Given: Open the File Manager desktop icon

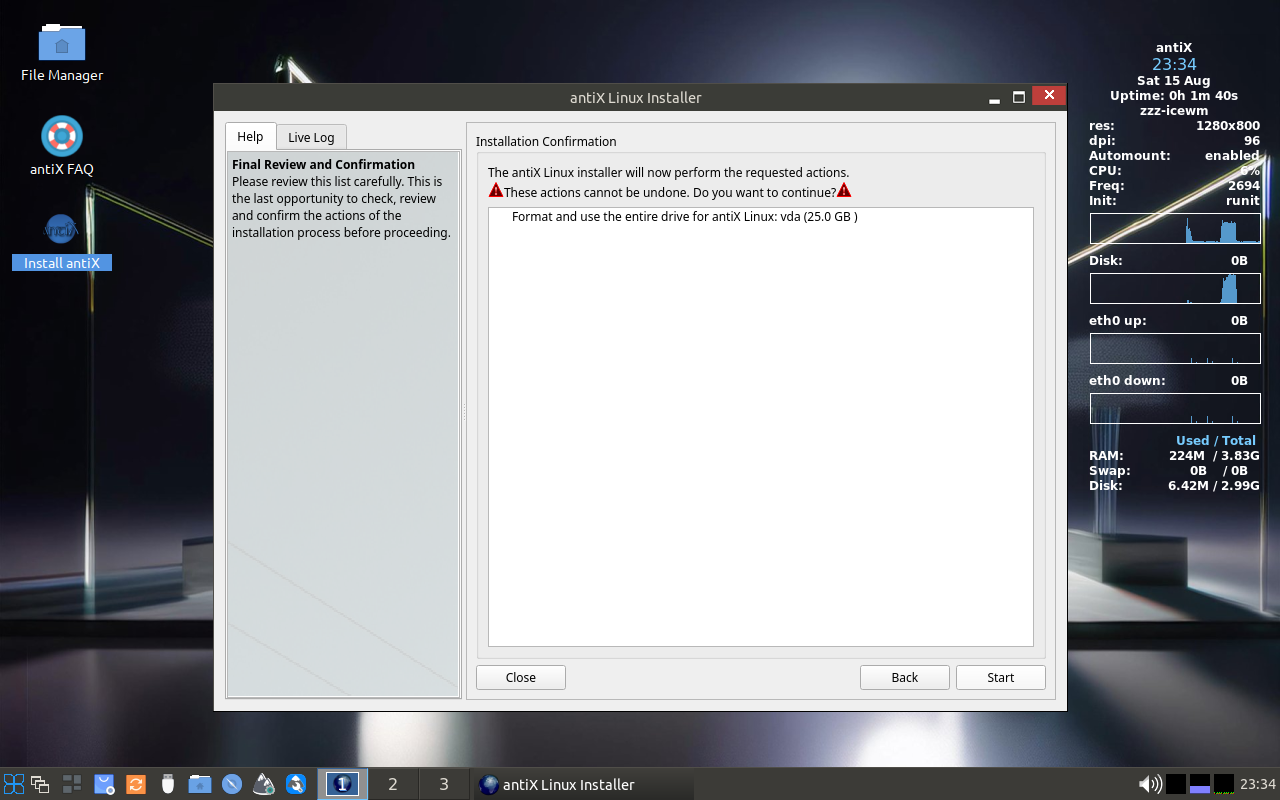Looking at the screenshot, I should (x=62, y=43).
